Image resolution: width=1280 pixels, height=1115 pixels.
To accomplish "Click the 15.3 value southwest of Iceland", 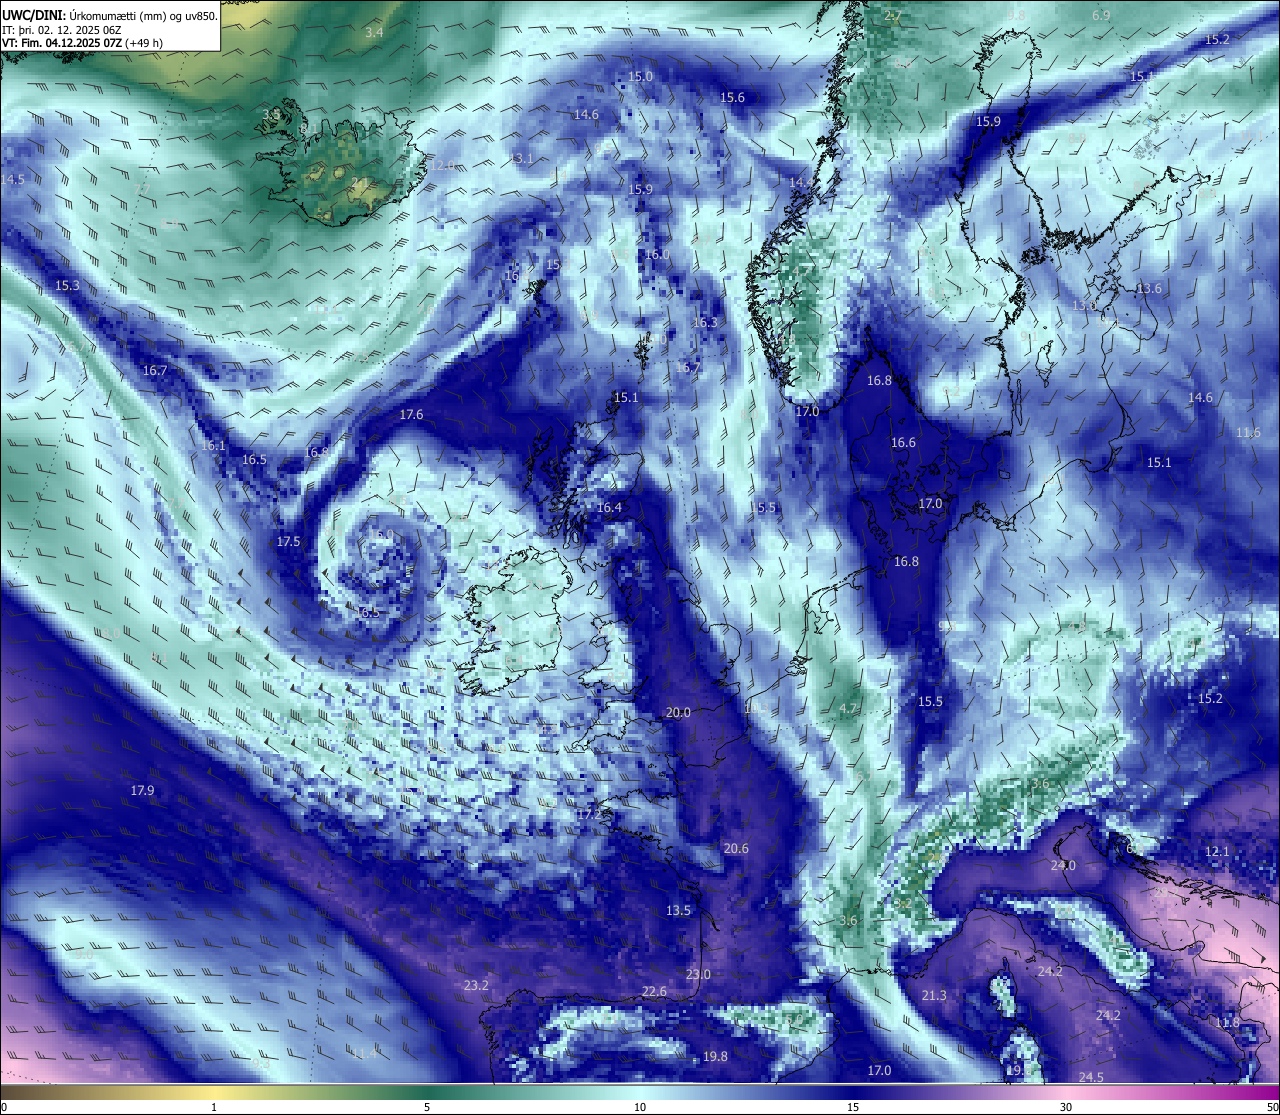I will click(x=67, y=286).
